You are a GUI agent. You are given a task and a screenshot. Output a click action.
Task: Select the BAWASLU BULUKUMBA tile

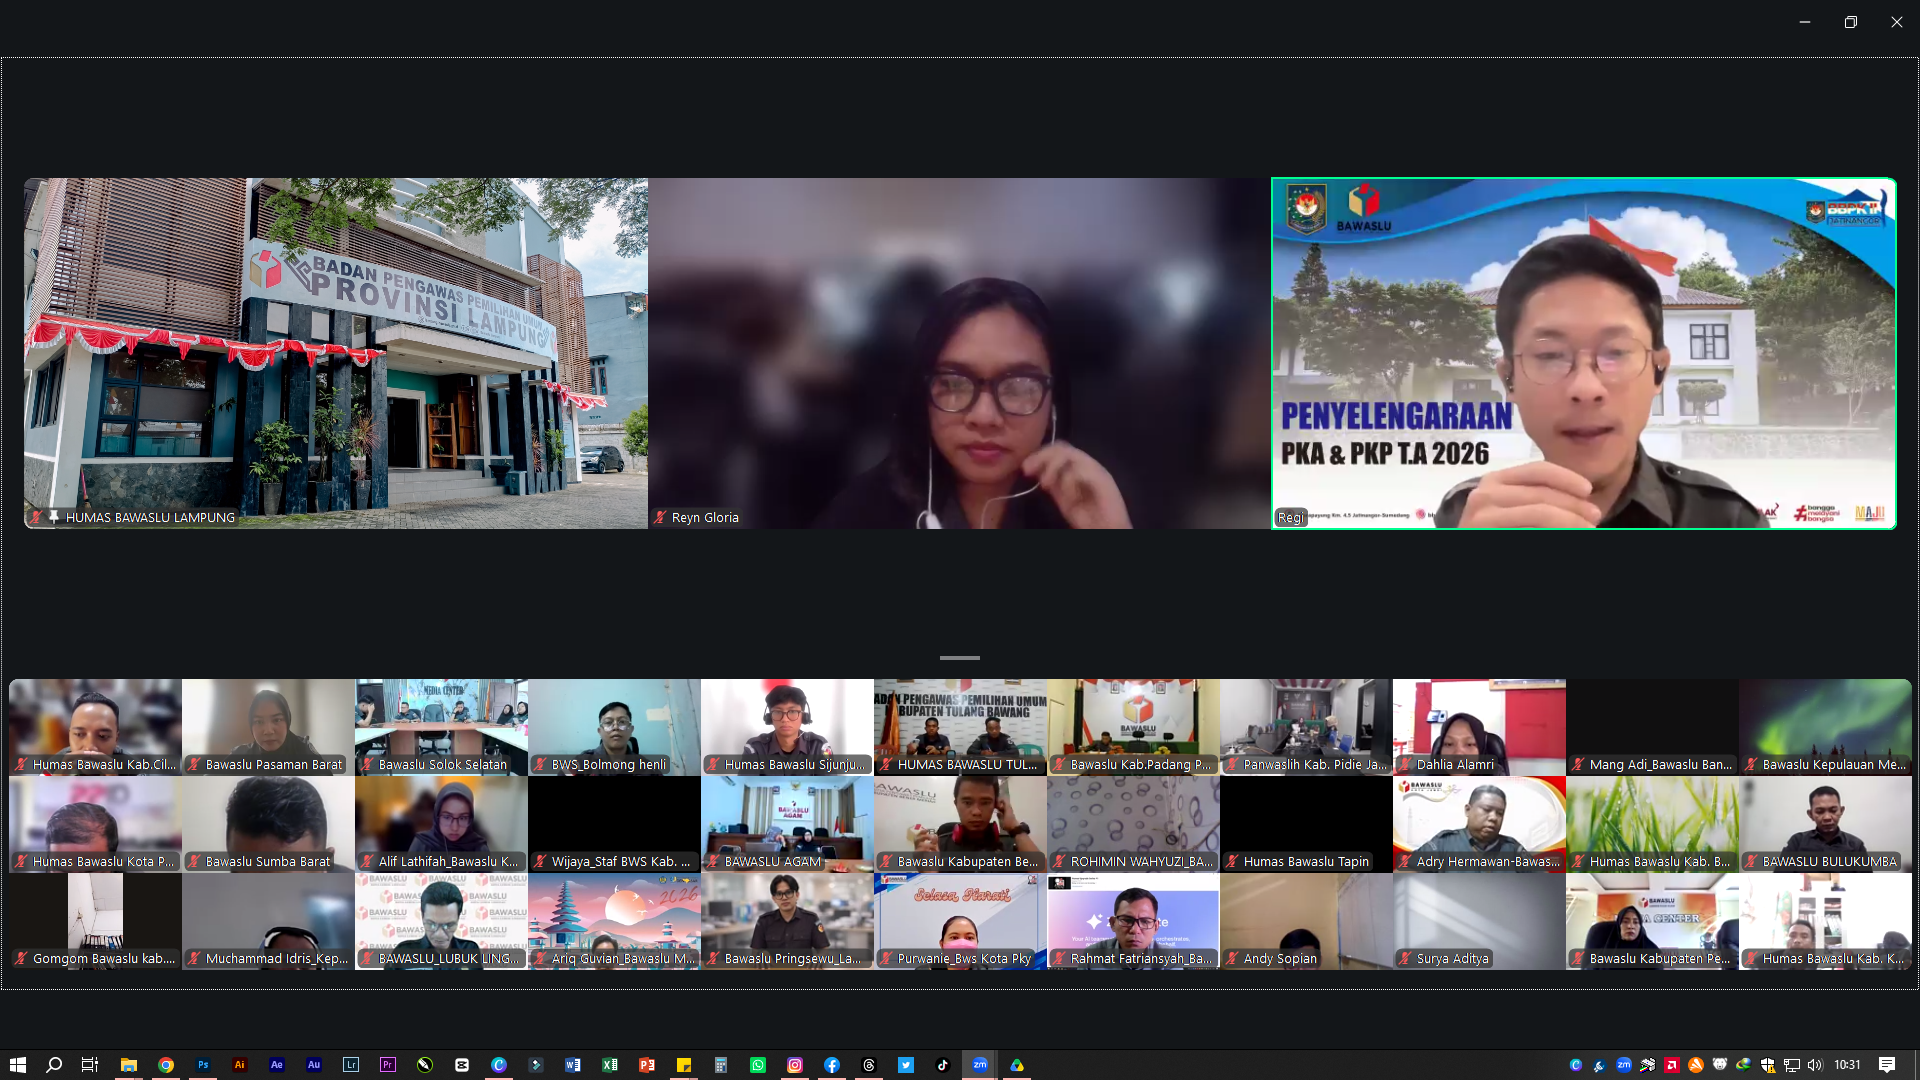point(1825,824)
